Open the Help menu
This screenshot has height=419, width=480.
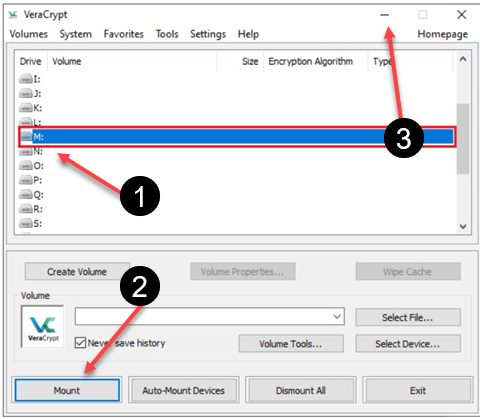[x=248, y=34]
